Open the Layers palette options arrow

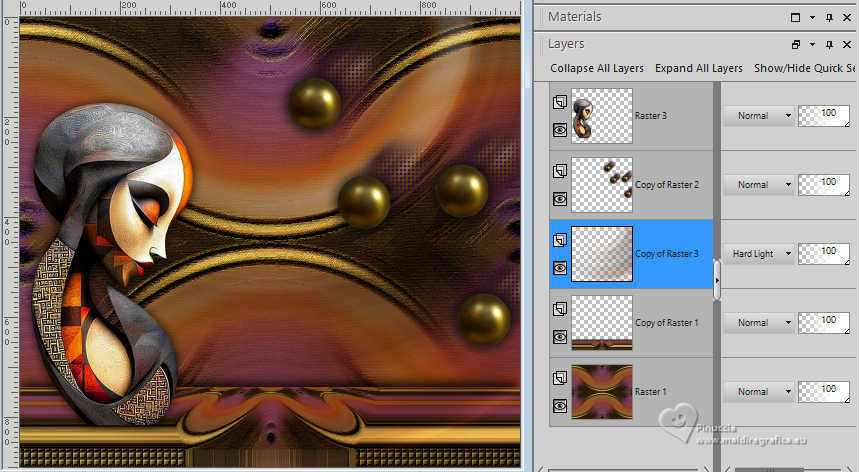[812, 44]
